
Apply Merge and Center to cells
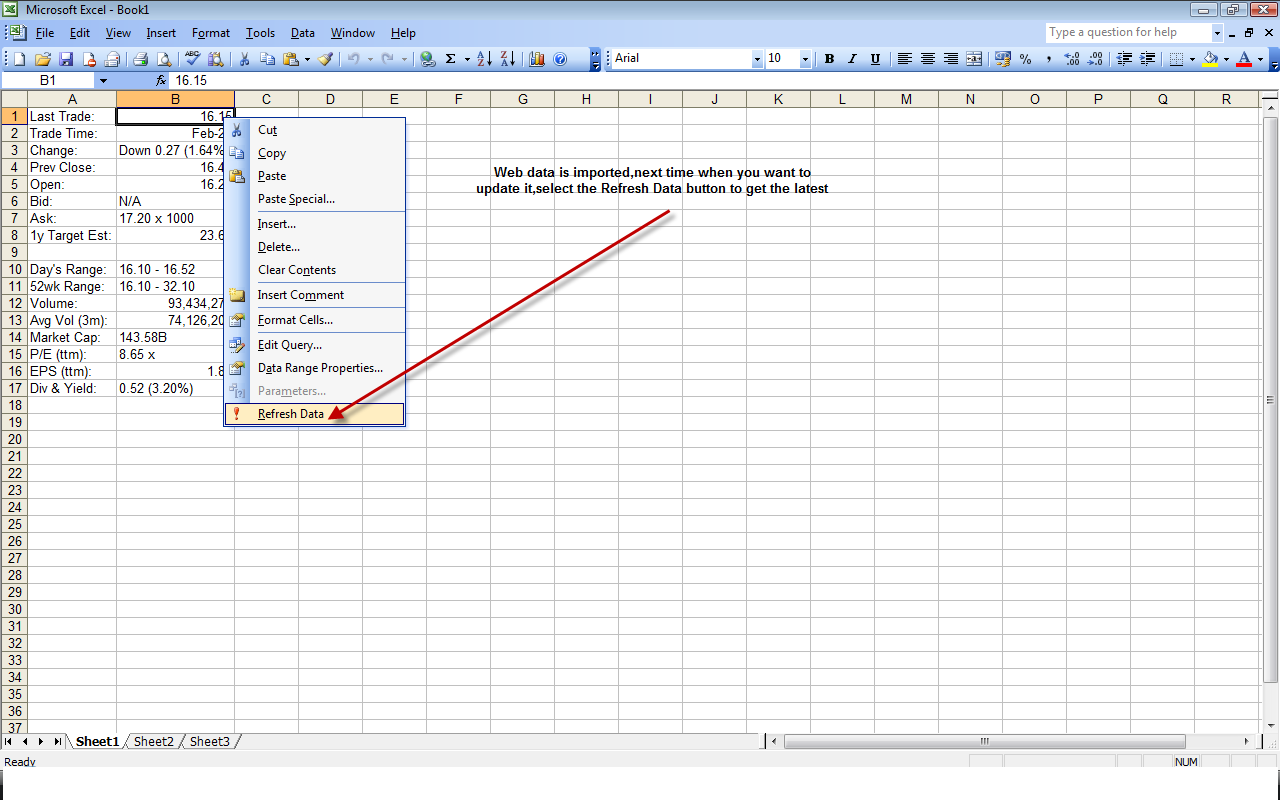coord(974,59)
